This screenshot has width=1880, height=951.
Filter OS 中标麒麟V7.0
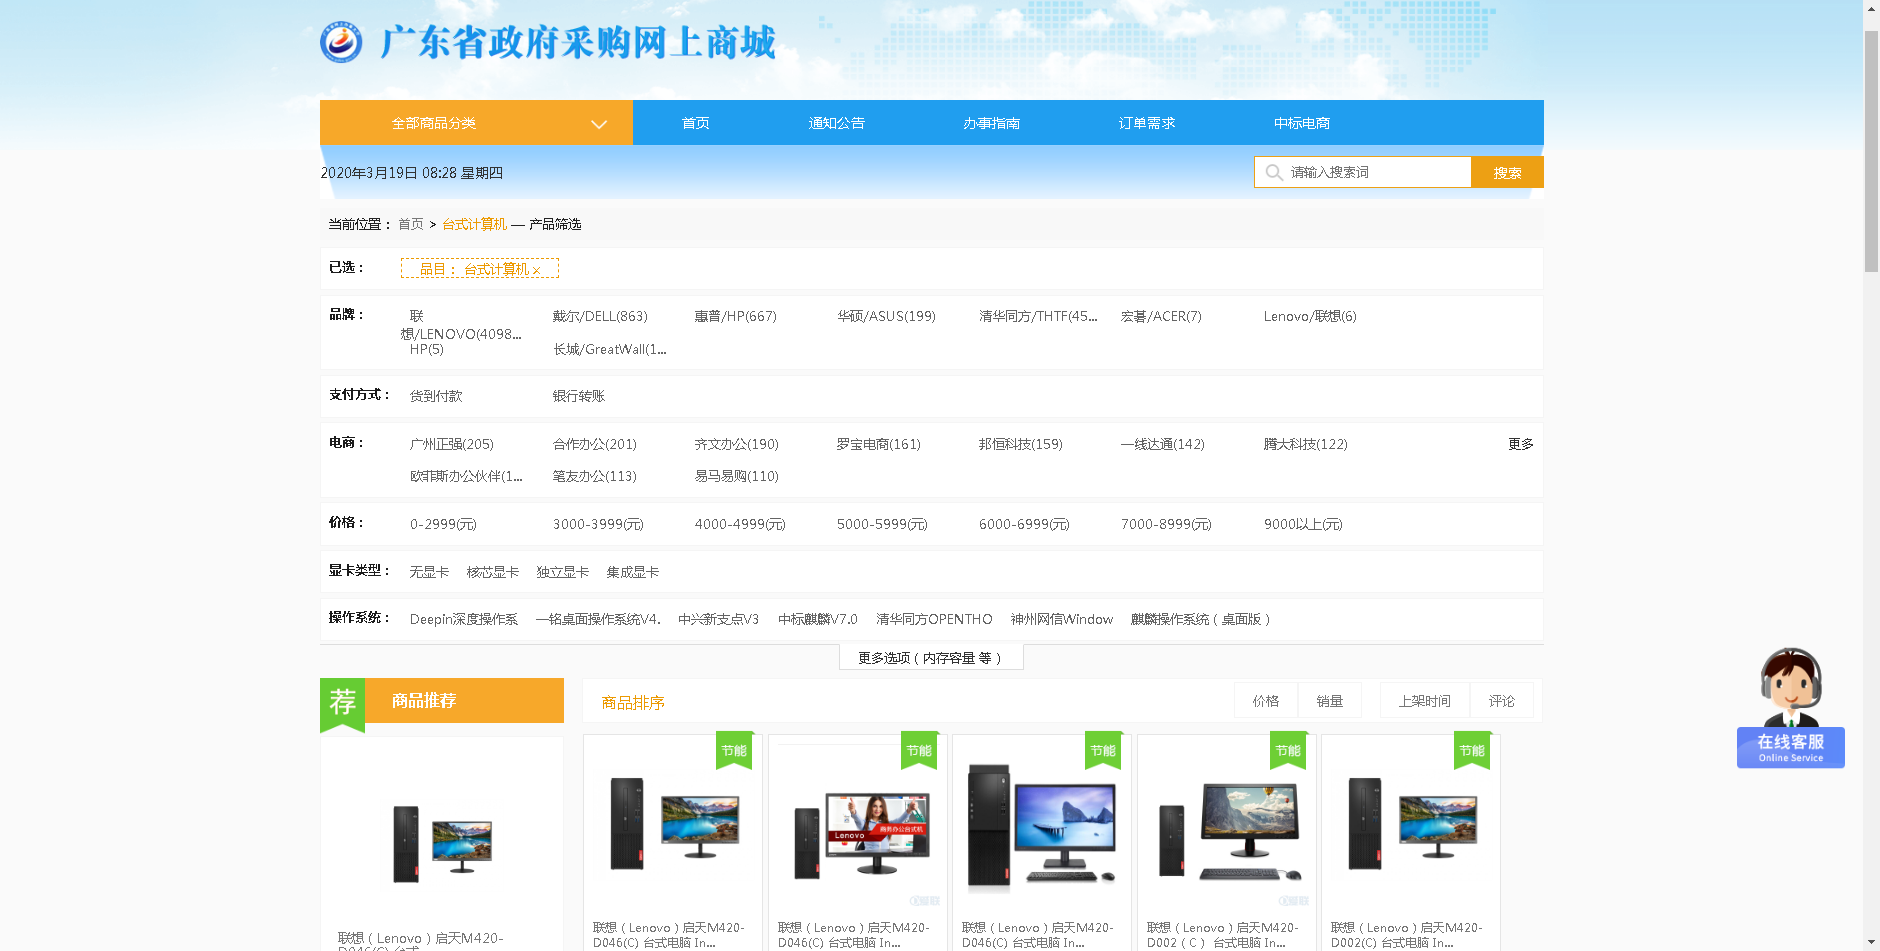(x=818, y=619)
